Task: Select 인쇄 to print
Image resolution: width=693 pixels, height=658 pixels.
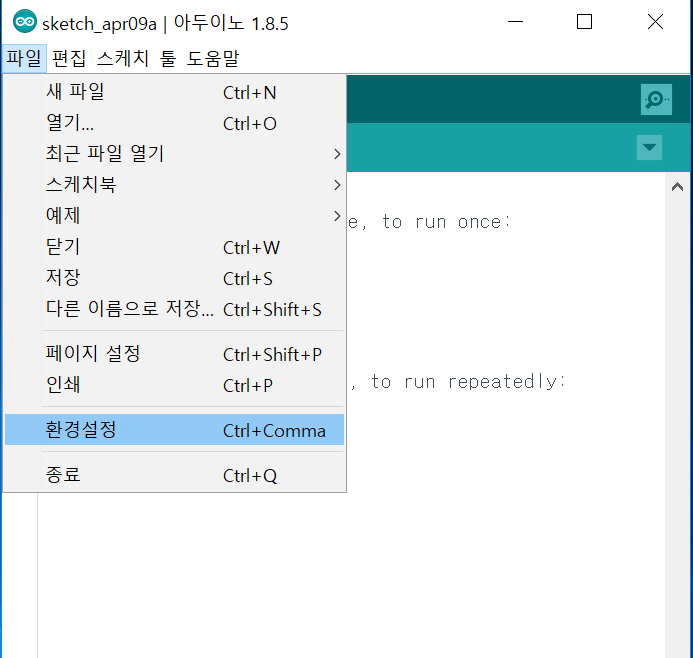Action: tap(175, 385)
